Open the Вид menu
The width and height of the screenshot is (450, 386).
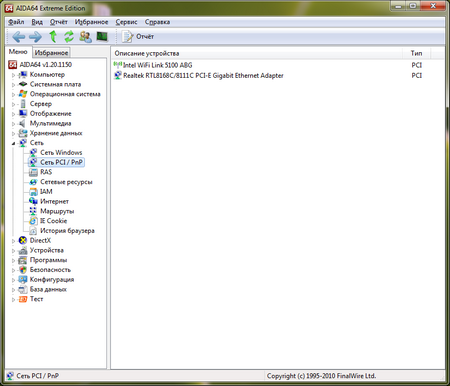pos(37,22)
